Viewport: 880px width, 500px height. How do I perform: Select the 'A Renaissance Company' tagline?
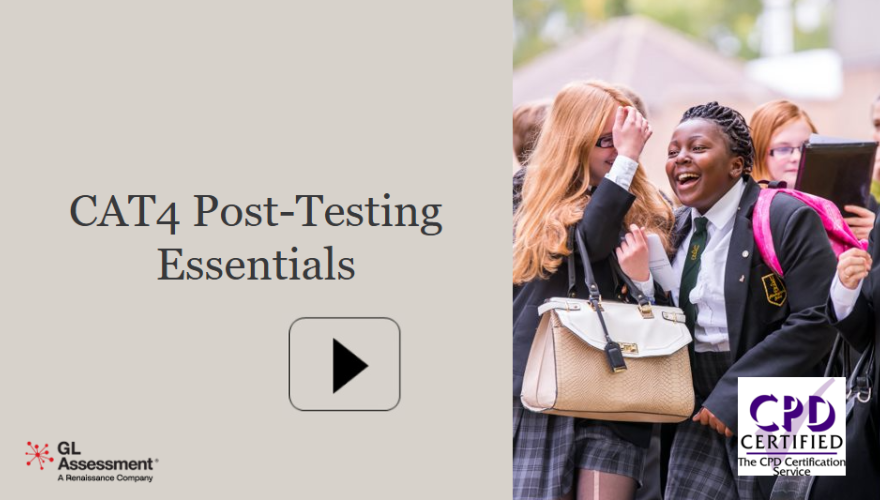click(x=105, y=478)
